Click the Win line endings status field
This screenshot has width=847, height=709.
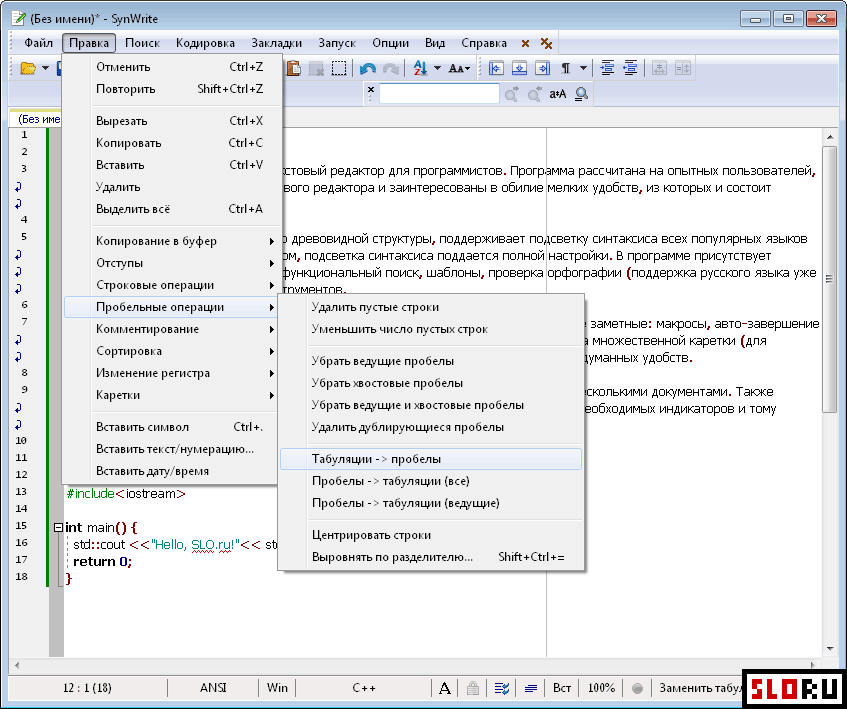point(277,688)
